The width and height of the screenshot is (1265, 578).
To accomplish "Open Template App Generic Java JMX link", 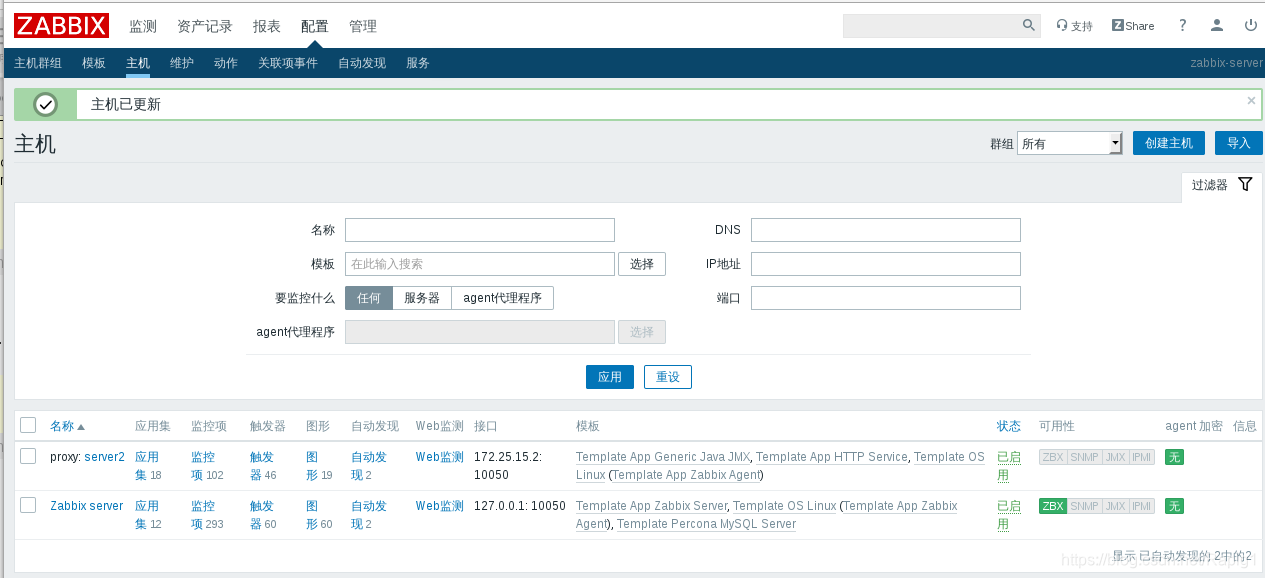I will tap(664, 457).
